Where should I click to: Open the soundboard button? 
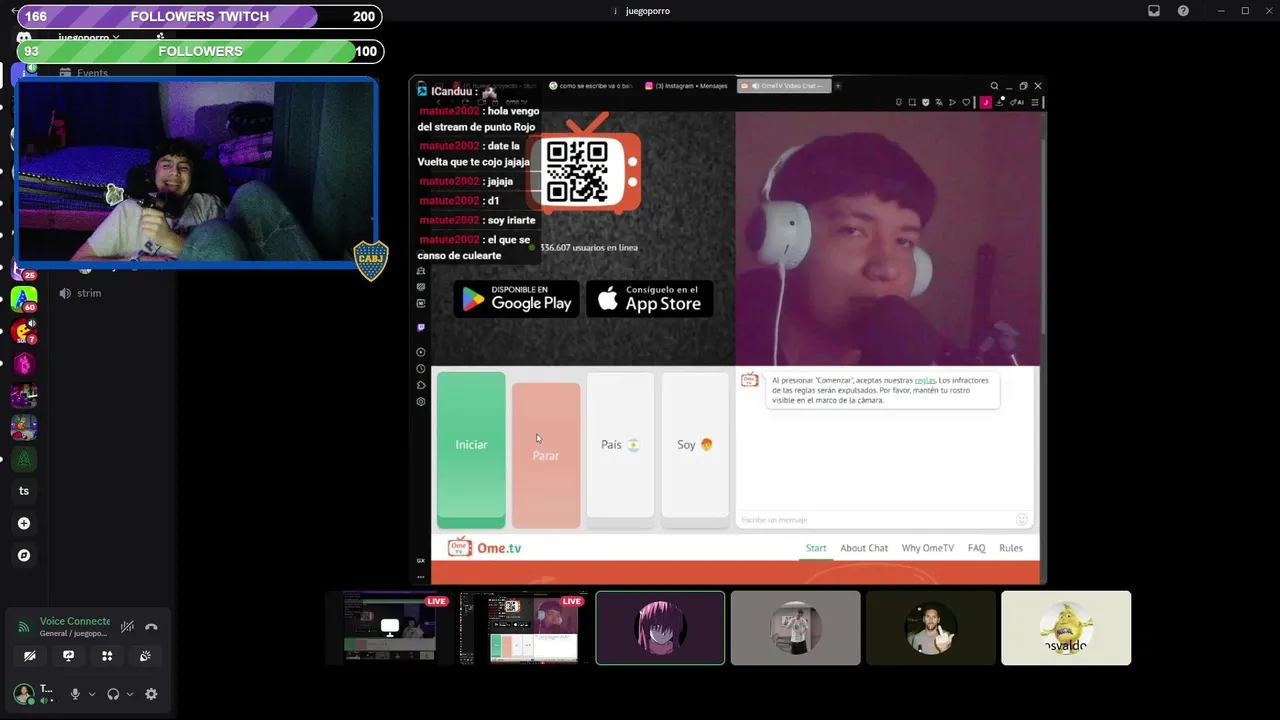tap(145, 656)
